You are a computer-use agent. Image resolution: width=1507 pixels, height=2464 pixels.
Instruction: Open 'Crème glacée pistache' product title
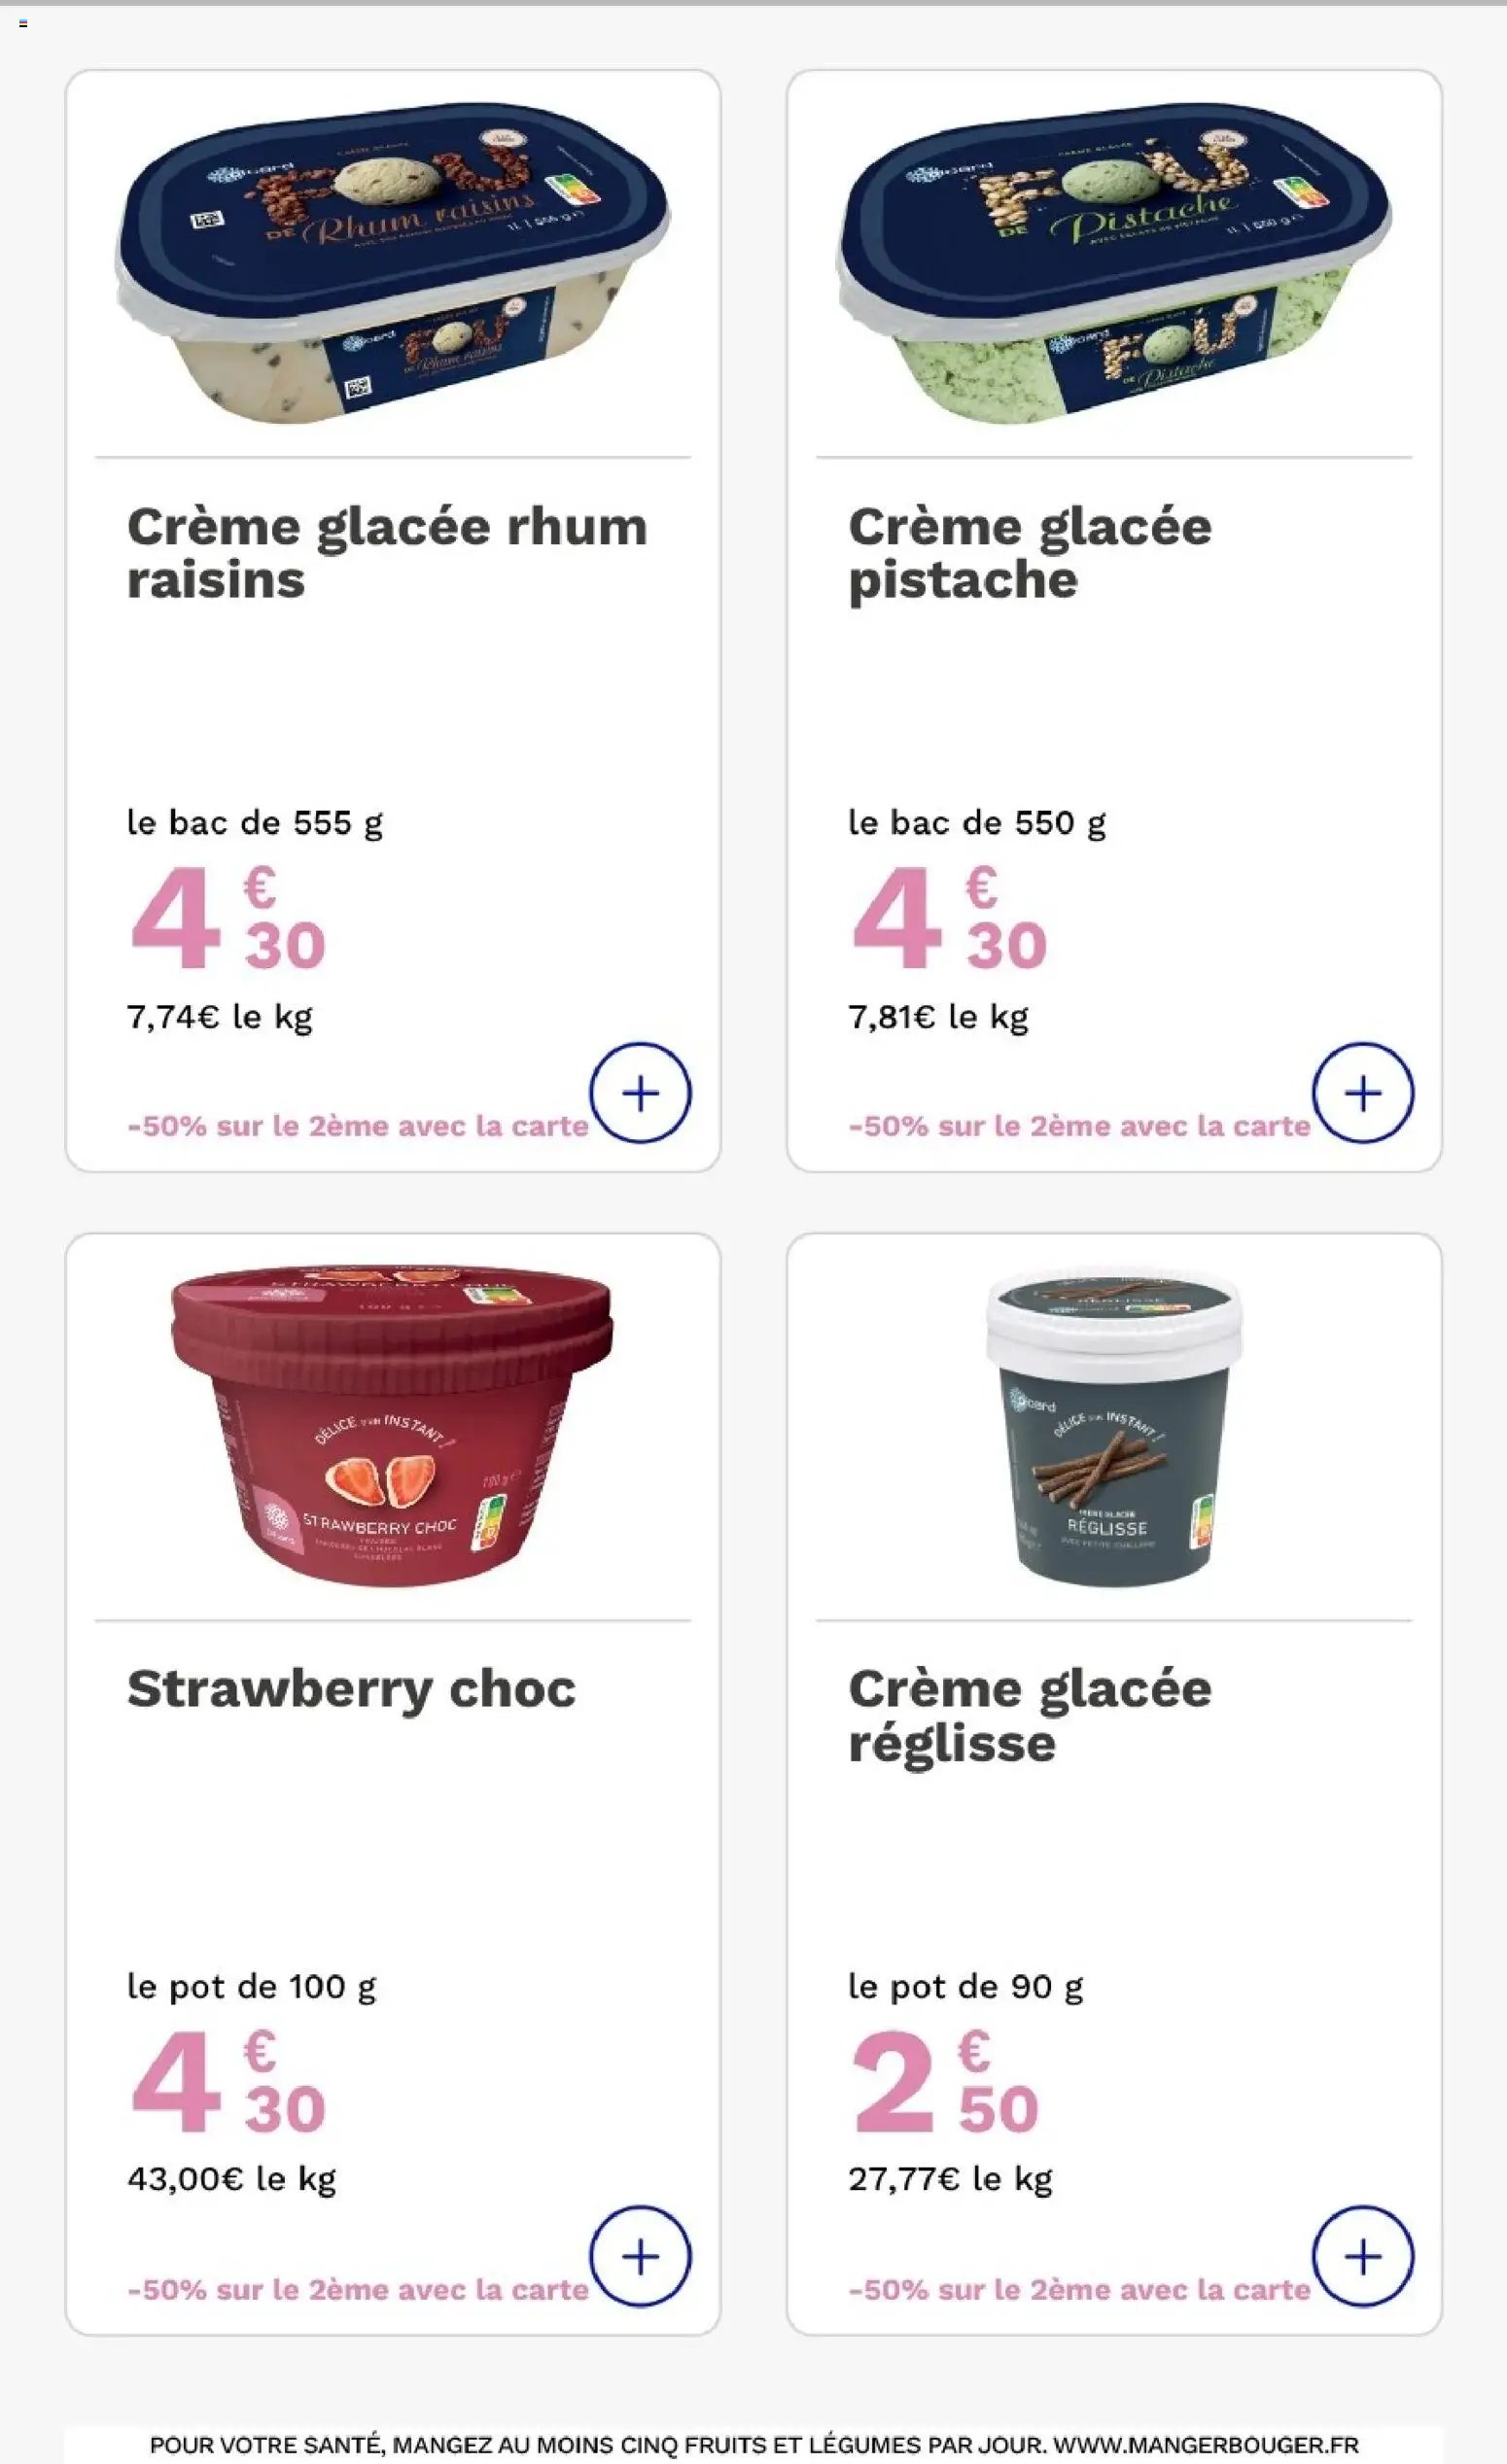tap(1030, 553)
